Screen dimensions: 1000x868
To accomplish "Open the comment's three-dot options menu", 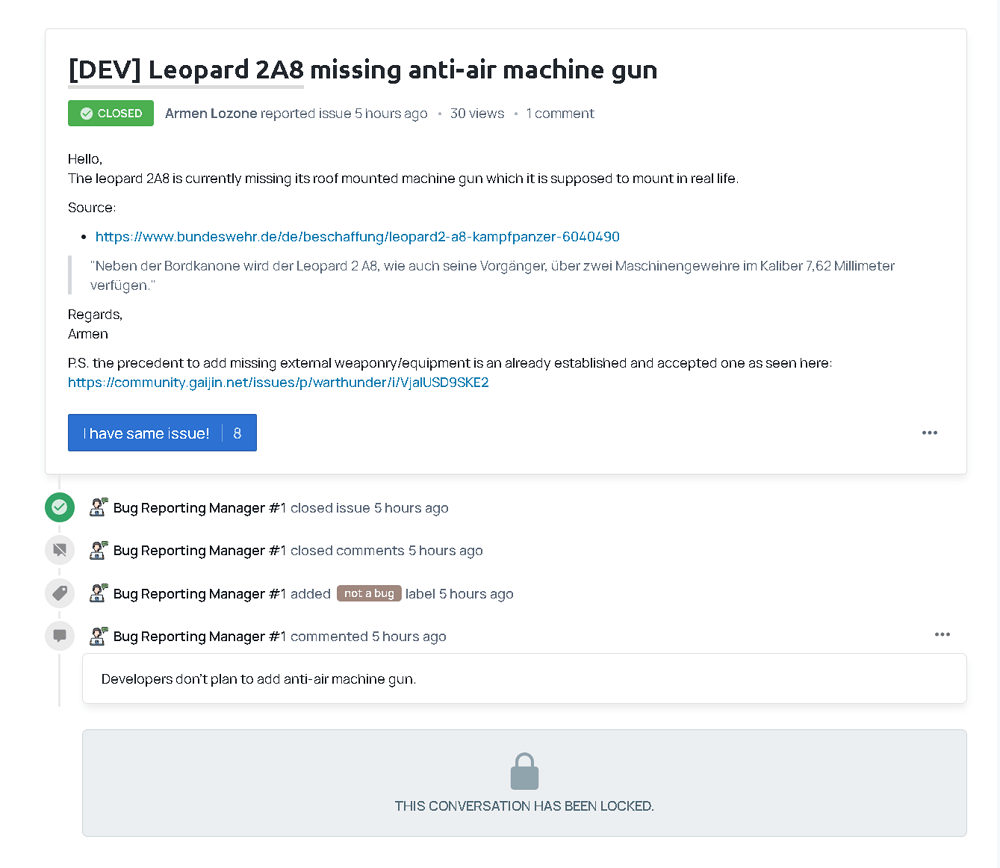I will [x=942, y=635].
